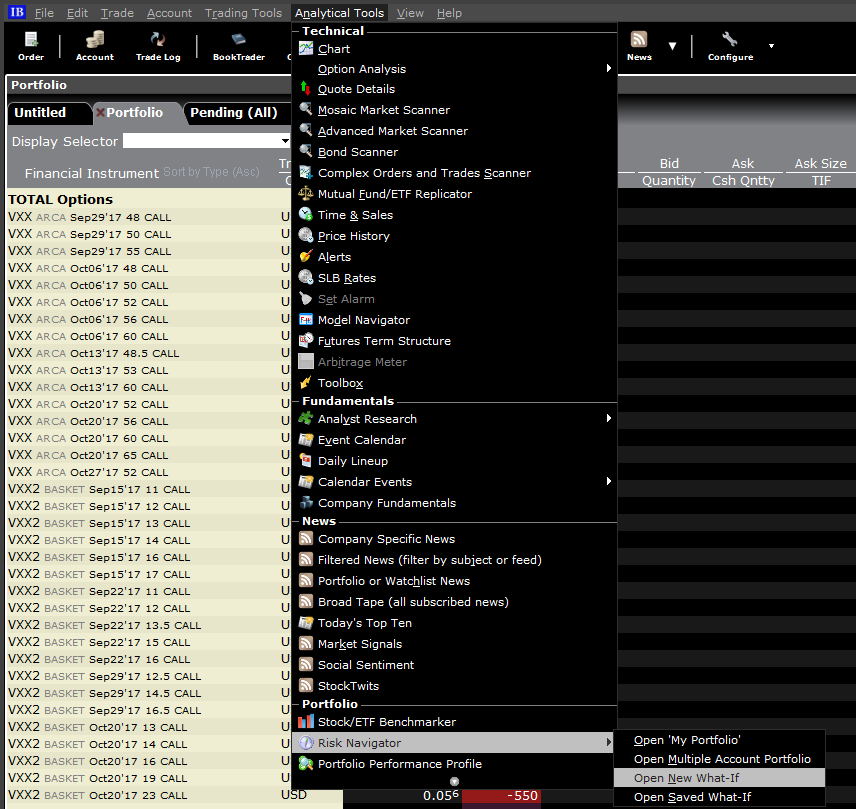Open the File menu
The width and height of the screenshot is (856, 809).
click(44, 13)
